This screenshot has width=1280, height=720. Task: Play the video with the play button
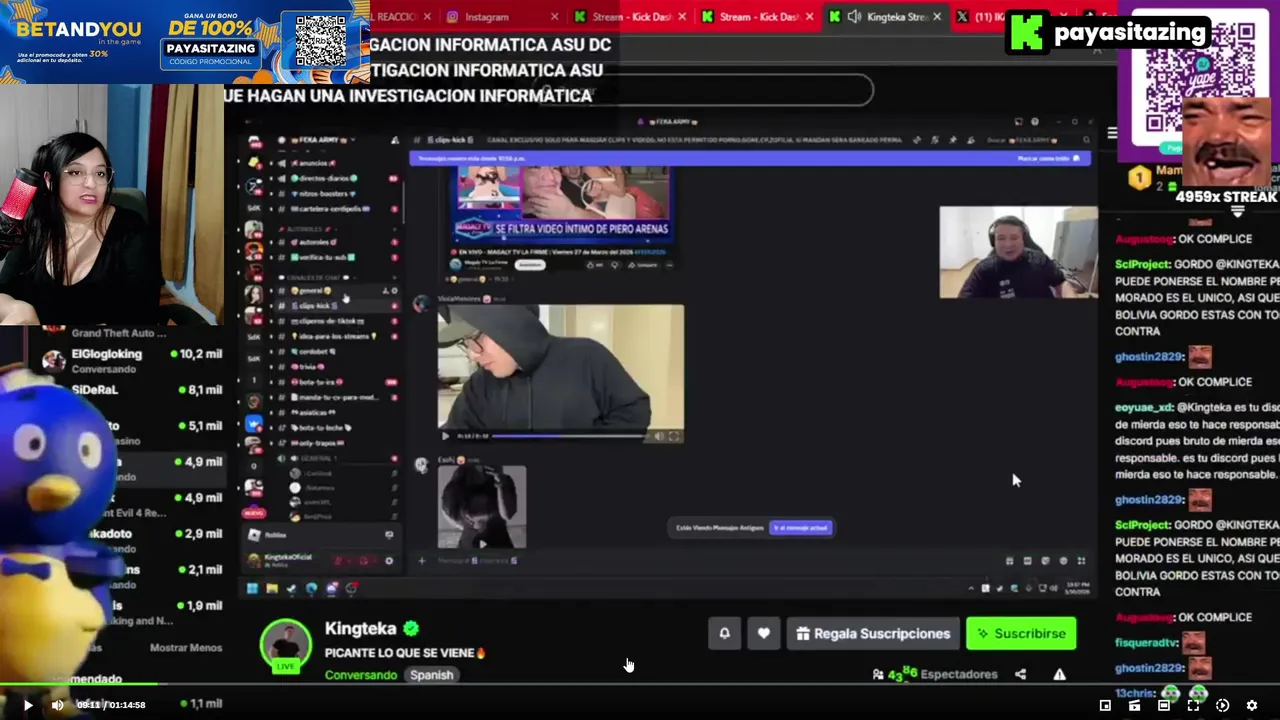pyautogui.click(x=27, y=705)
